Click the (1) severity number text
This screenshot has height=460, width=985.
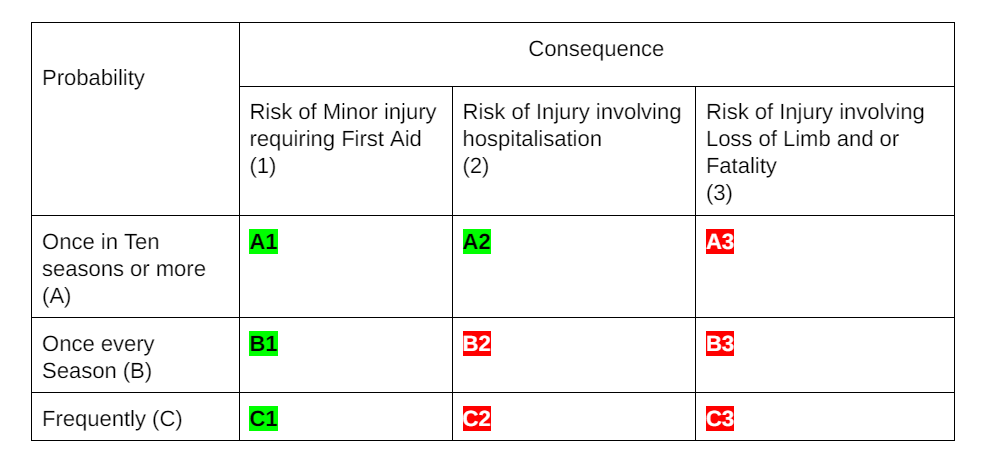[263, 166]
